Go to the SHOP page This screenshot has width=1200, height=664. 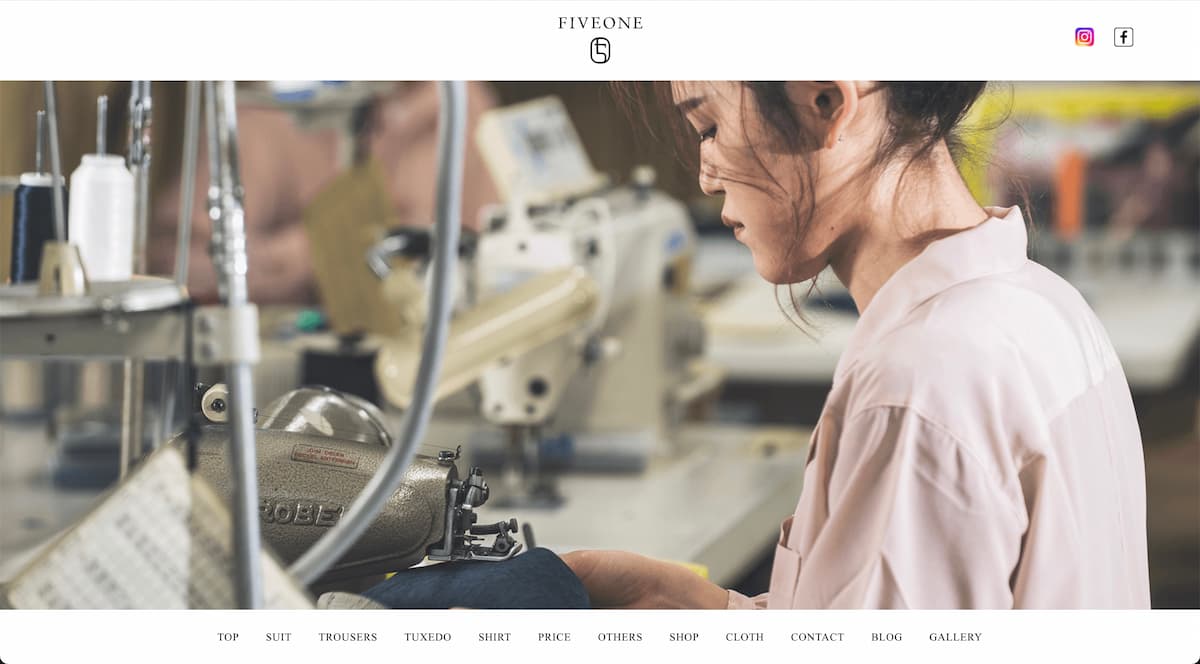[x=684, y=637]
